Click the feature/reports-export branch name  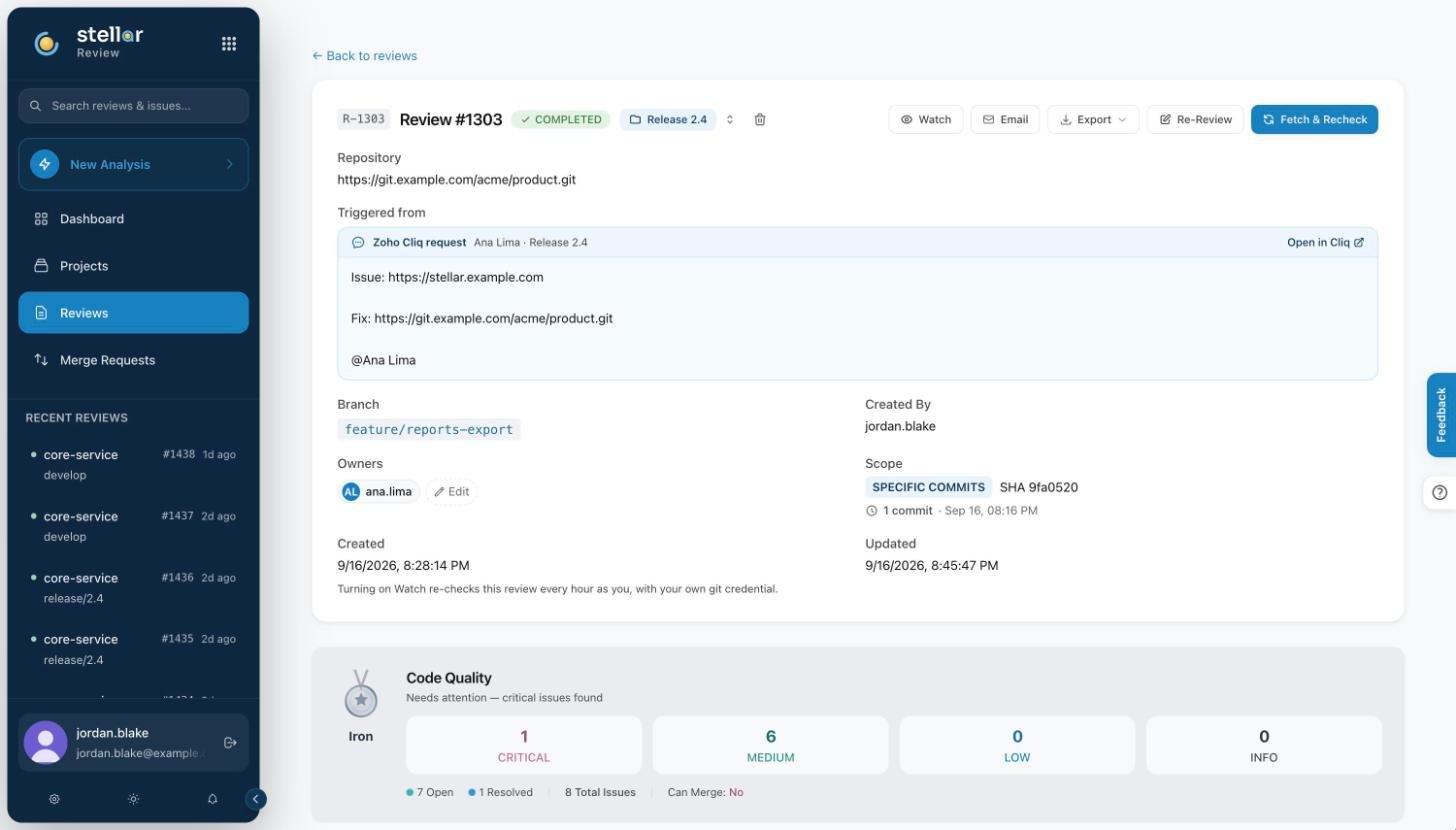pyautogui.click(x=429, y=430)
